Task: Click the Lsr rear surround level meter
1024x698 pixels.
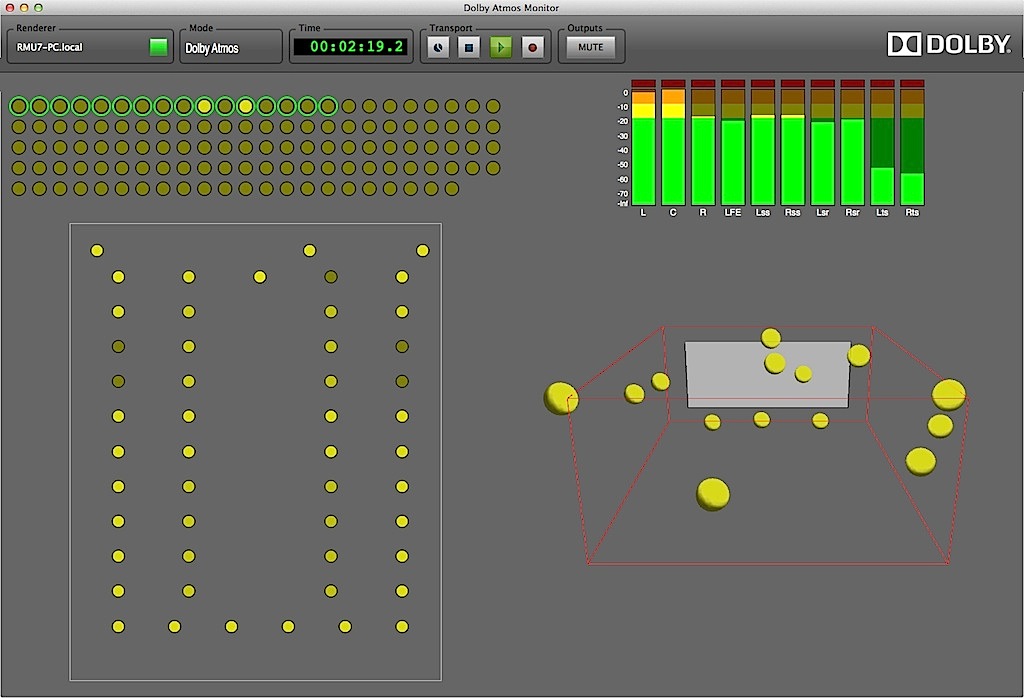Action: click(823, 142)
